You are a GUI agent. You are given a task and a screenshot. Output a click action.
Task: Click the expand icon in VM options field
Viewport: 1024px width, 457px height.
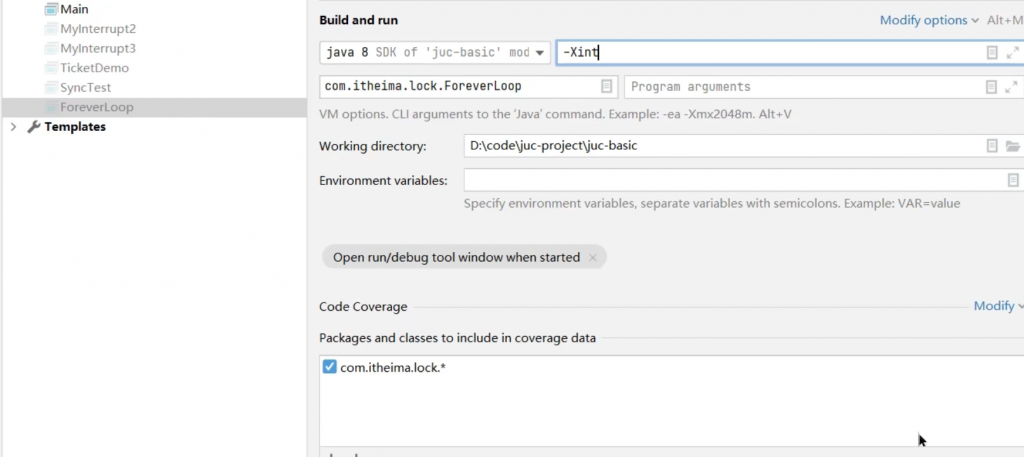1012,53
